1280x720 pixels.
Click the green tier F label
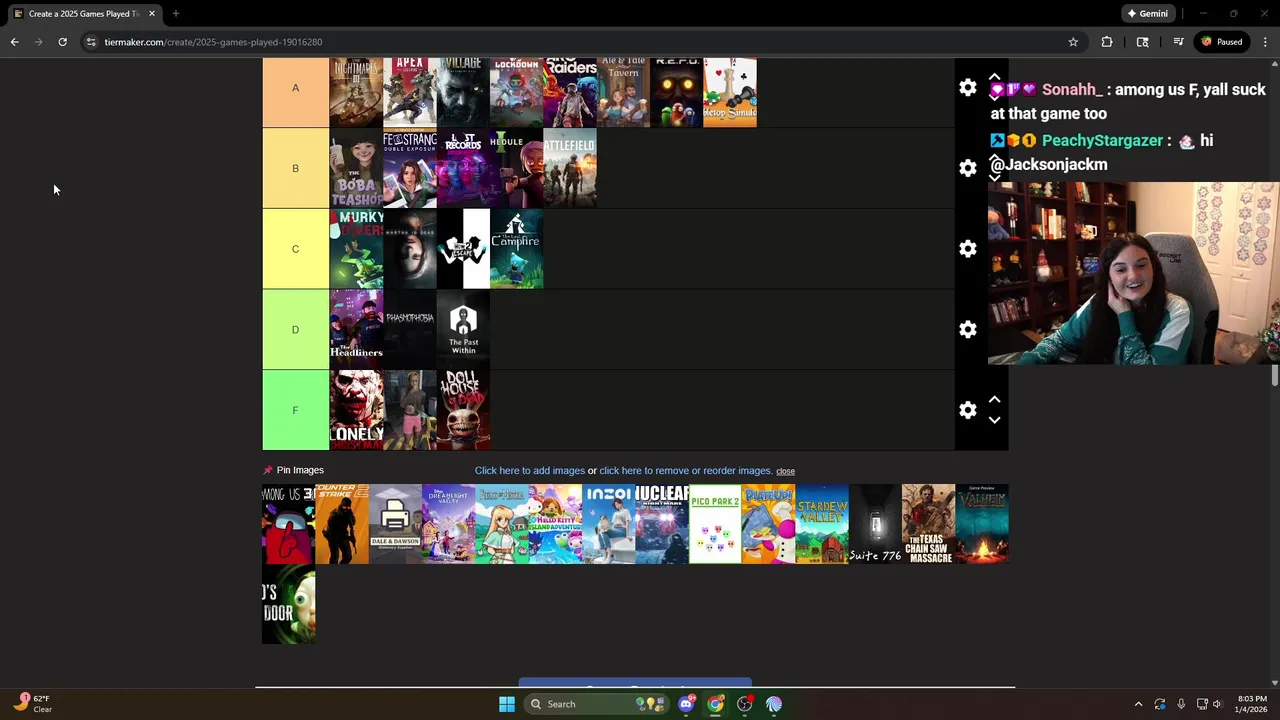pos(295,410)
